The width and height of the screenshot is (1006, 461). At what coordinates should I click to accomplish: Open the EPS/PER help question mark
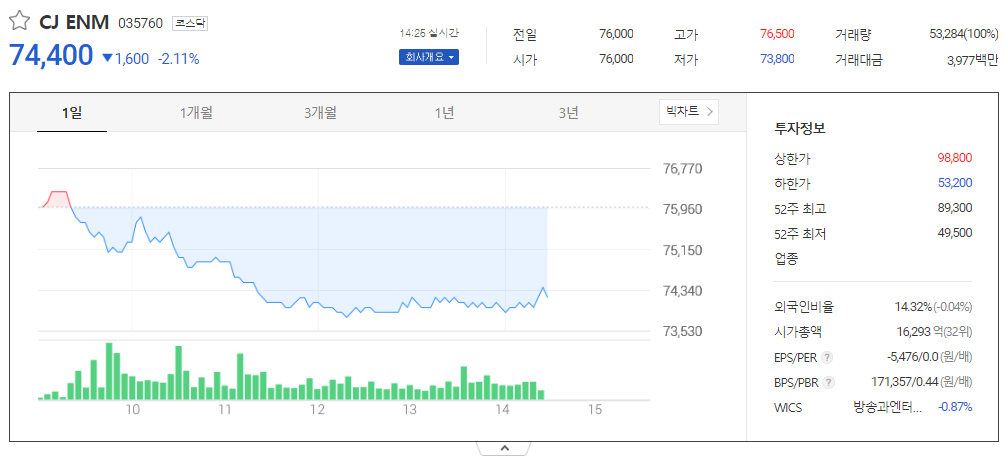pyautogui.click(x=828, y=358)
